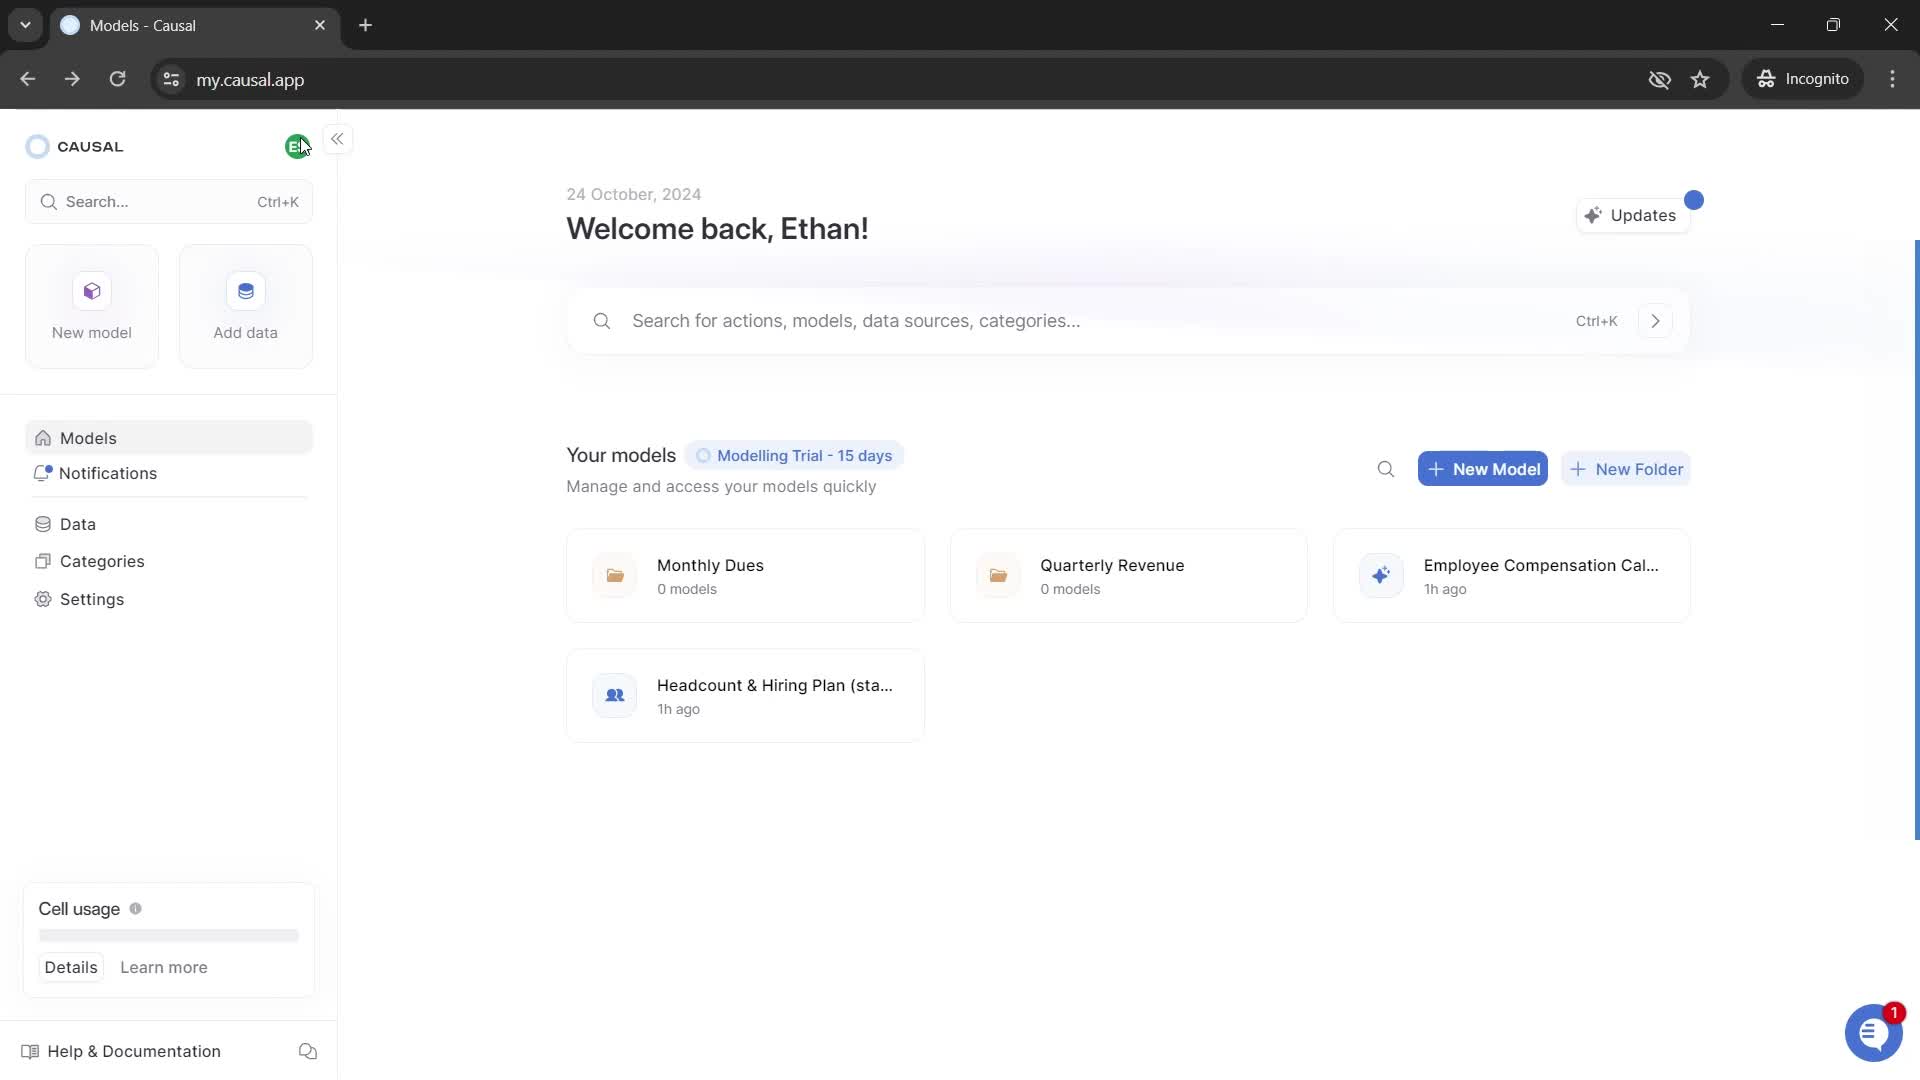Click the chat/messaging icon bottom right
The image size is (1920, 1080).
[x=1873, y=1033]
